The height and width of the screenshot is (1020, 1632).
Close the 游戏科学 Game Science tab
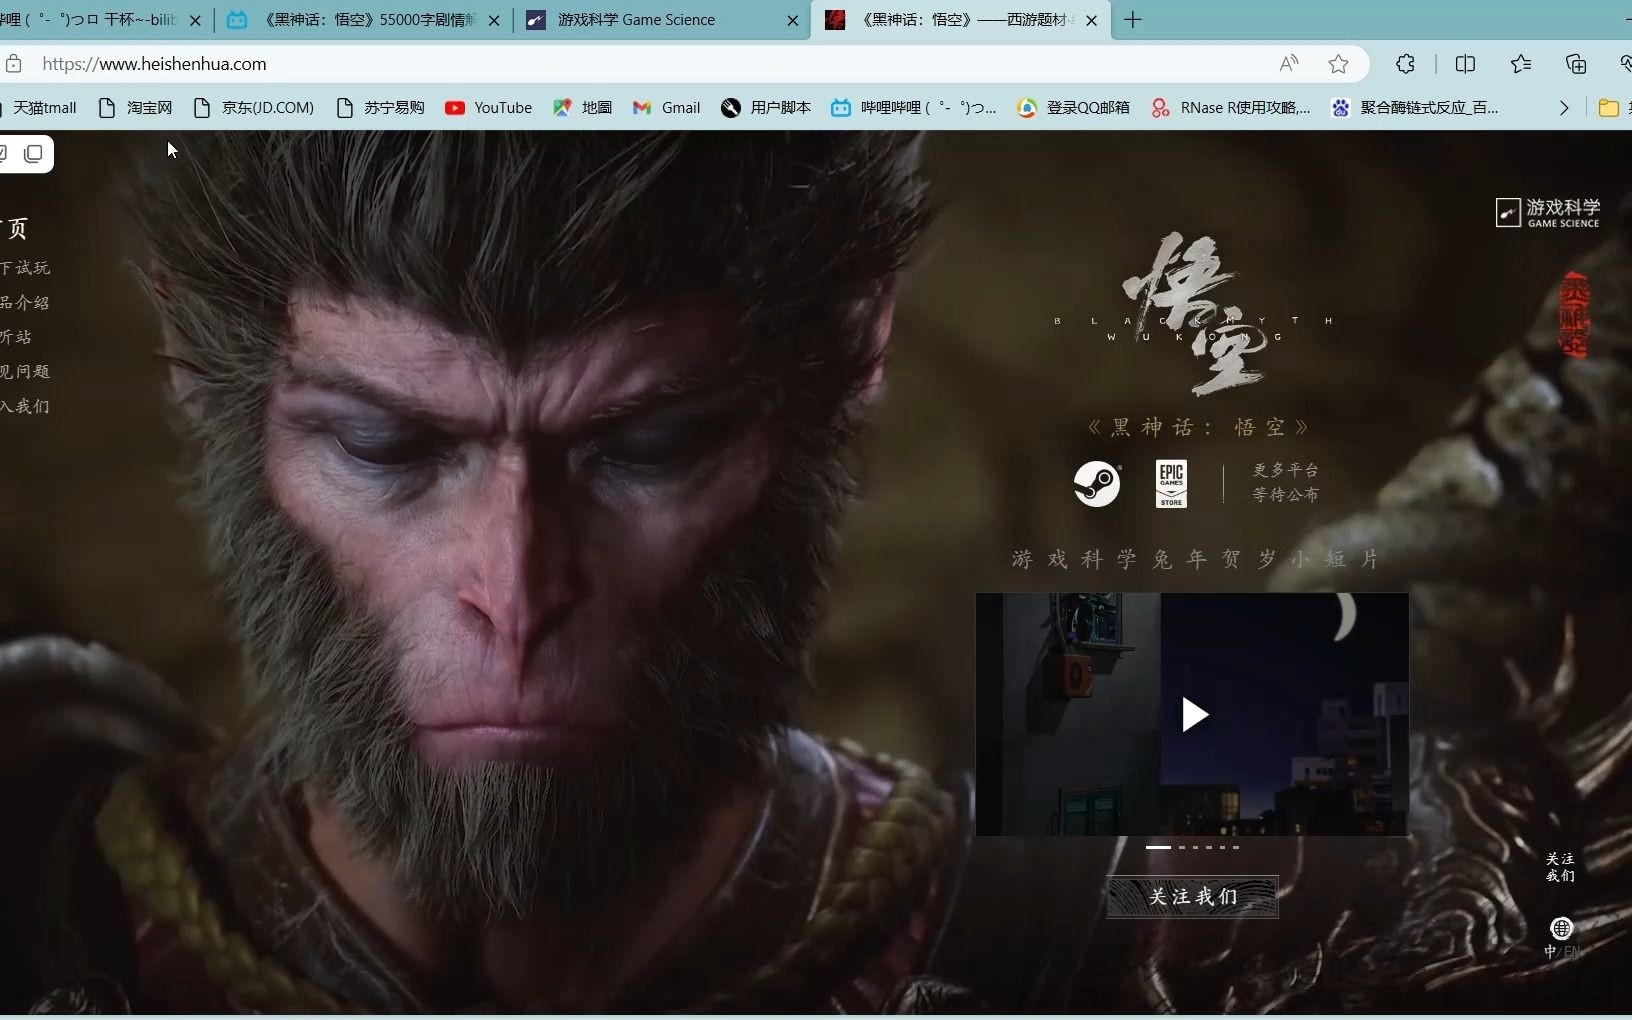point(793,20)
